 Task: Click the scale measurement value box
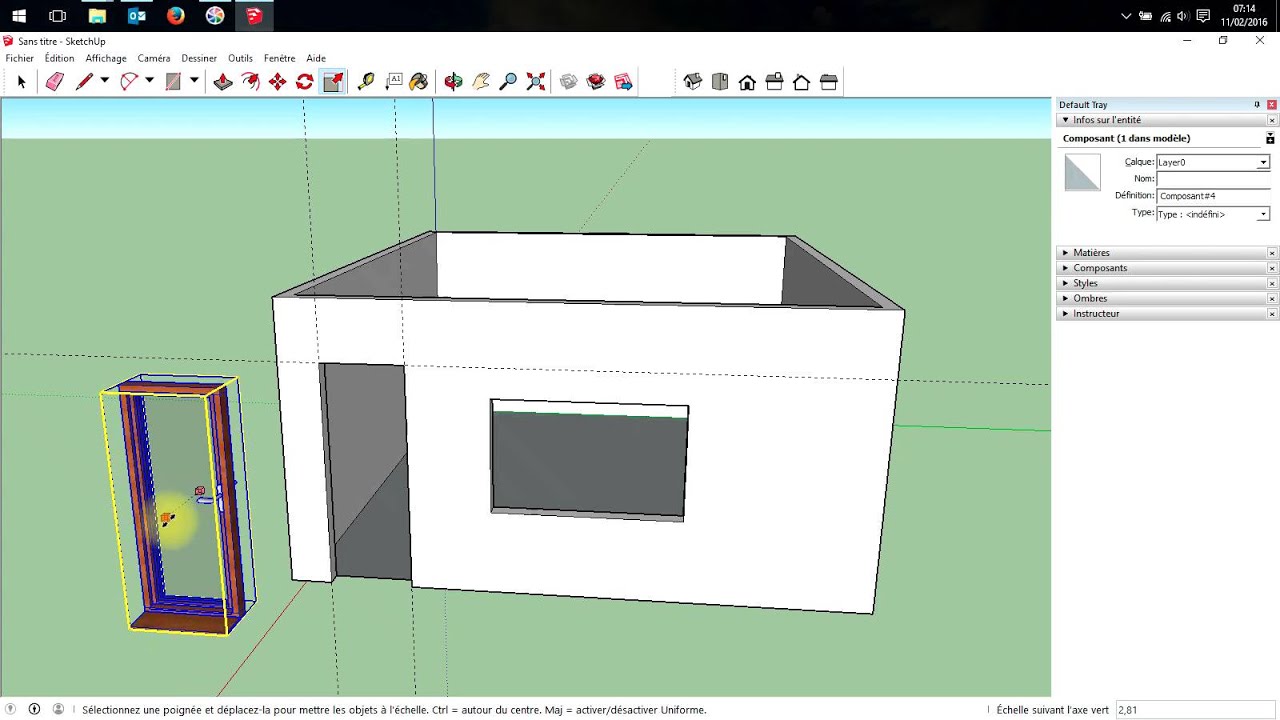1196,710
